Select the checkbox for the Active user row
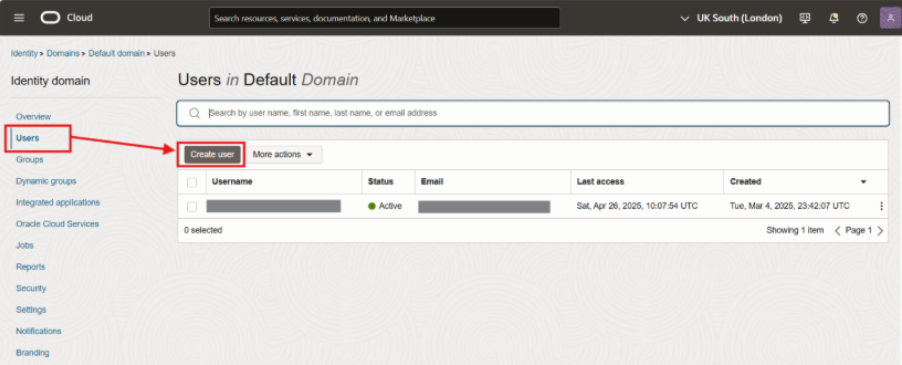Viewport: 902px width, 365px height. (x=192, y=206)
